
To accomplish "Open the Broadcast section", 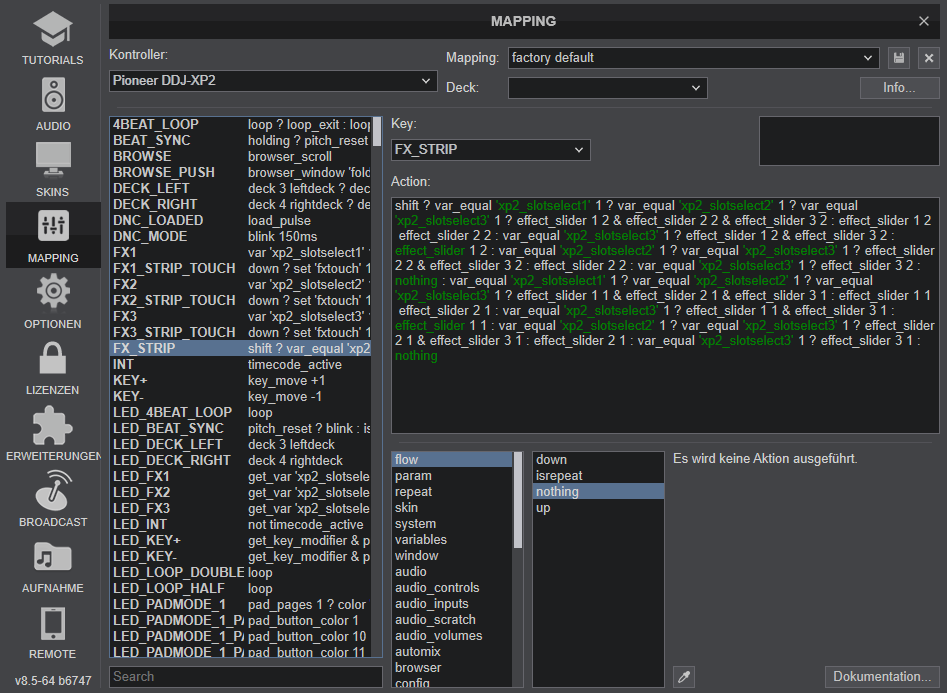I will coord(53,498).
